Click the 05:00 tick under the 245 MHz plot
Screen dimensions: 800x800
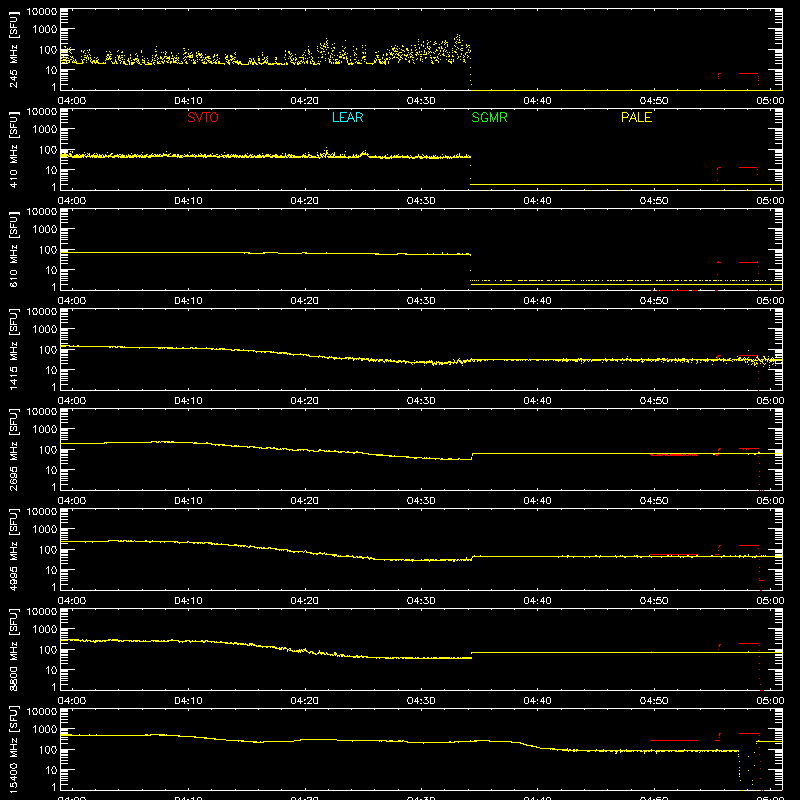770,101
